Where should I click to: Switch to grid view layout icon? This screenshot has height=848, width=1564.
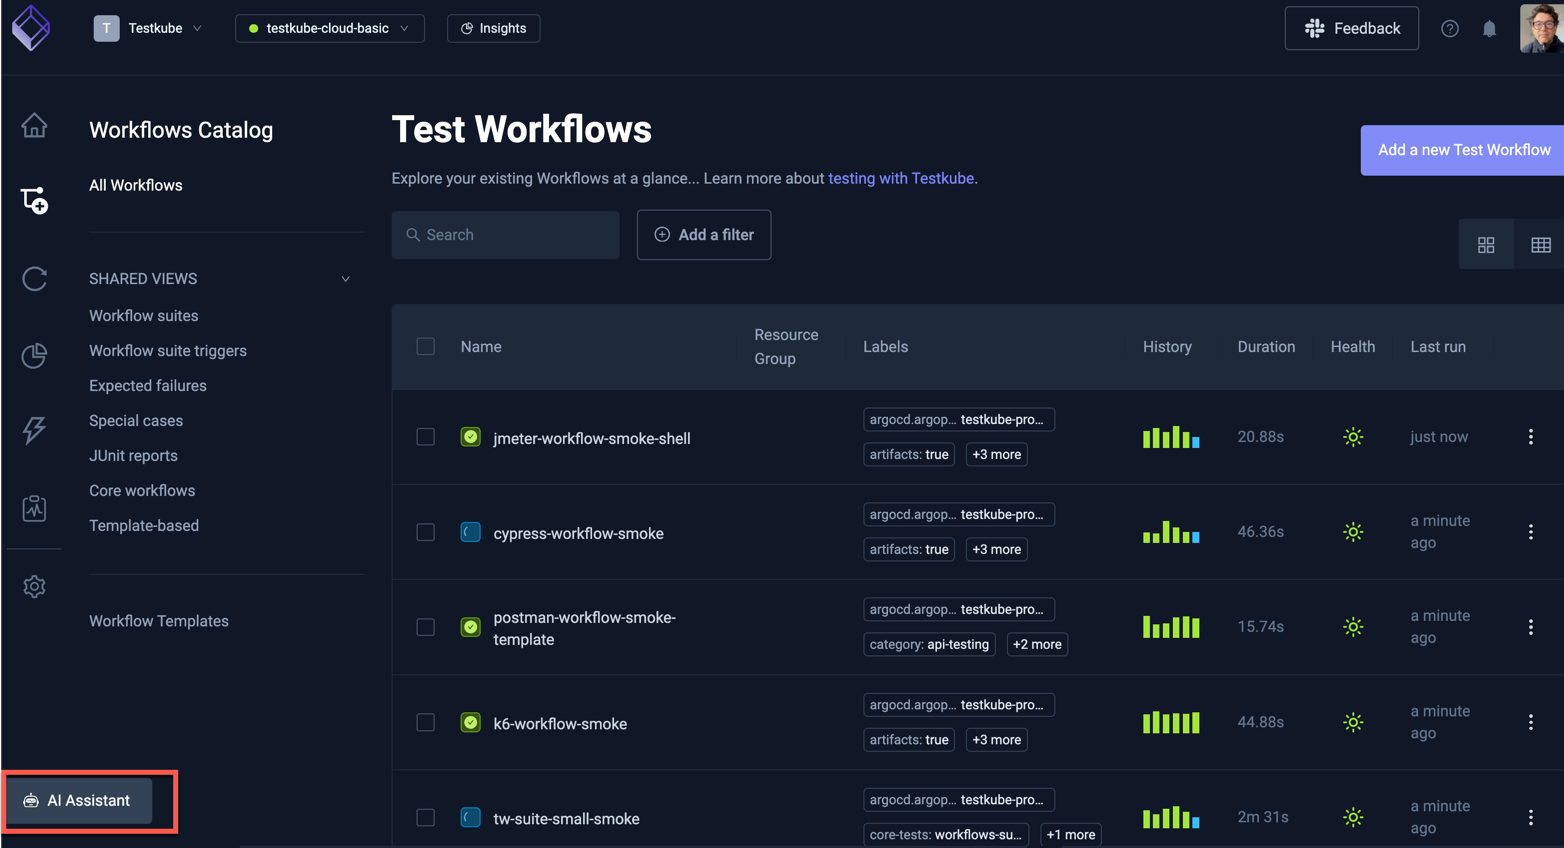click(x=1486, y=245)
